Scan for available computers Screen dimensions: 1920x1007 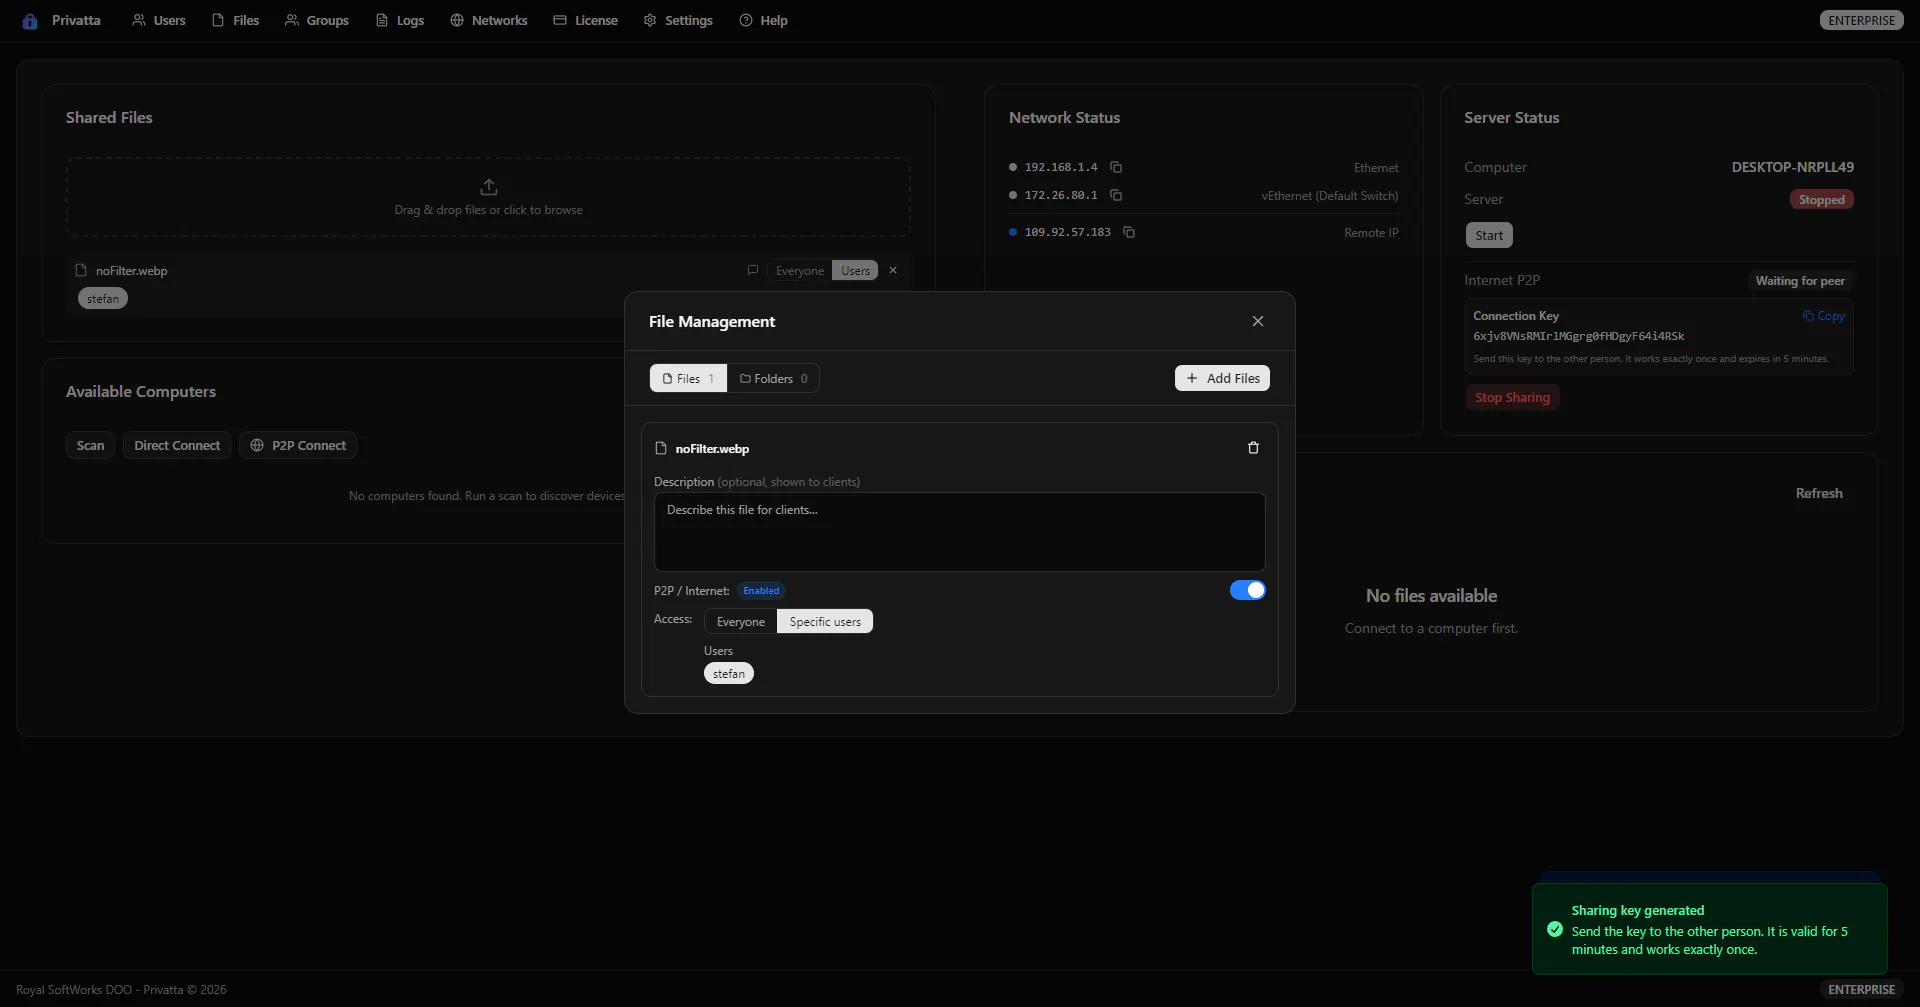point(90,446)
